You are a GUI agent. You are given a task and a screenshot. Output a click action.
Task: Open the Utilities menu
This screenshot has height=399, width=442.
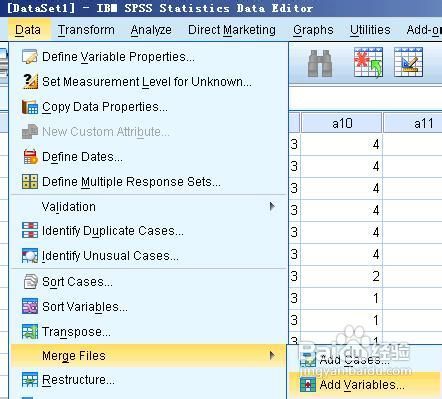coord(370,30)
